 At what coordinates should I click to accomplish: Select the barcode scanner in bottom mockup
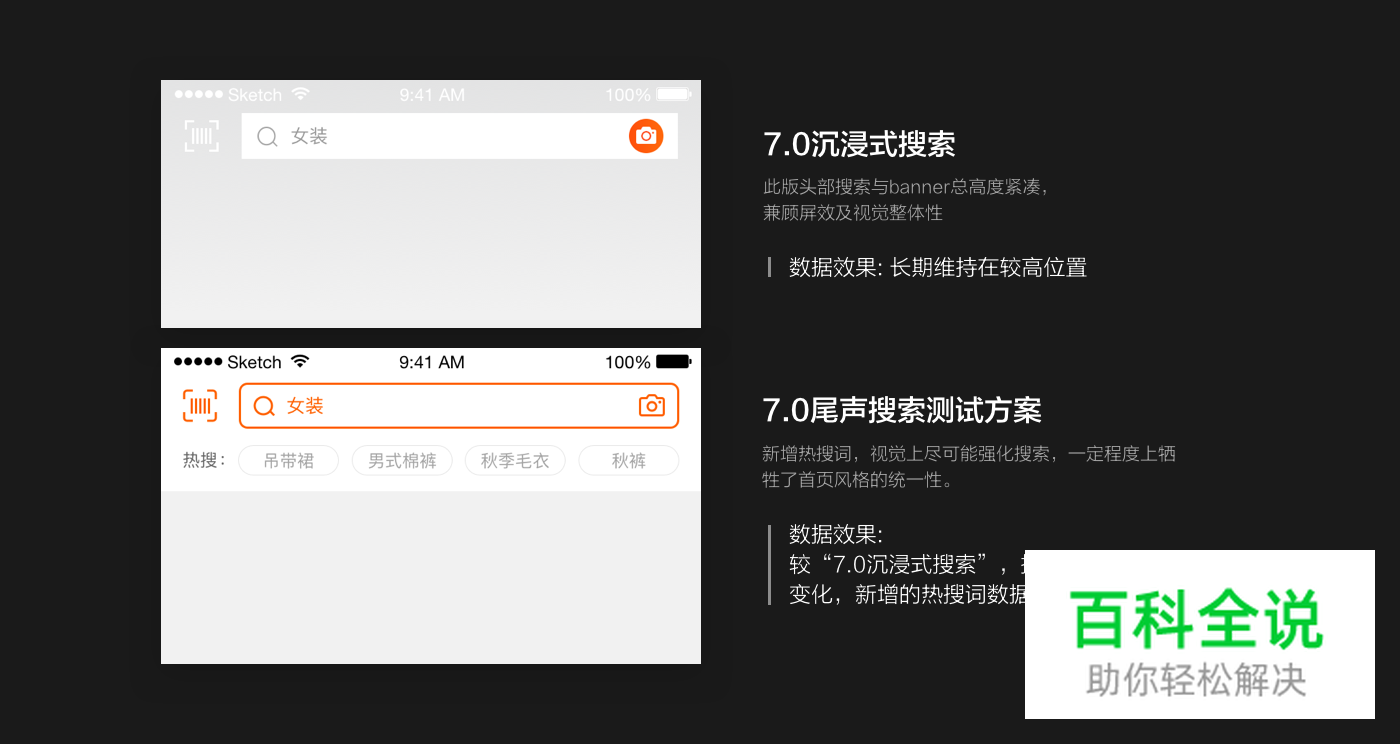click(x=199, y=406)
